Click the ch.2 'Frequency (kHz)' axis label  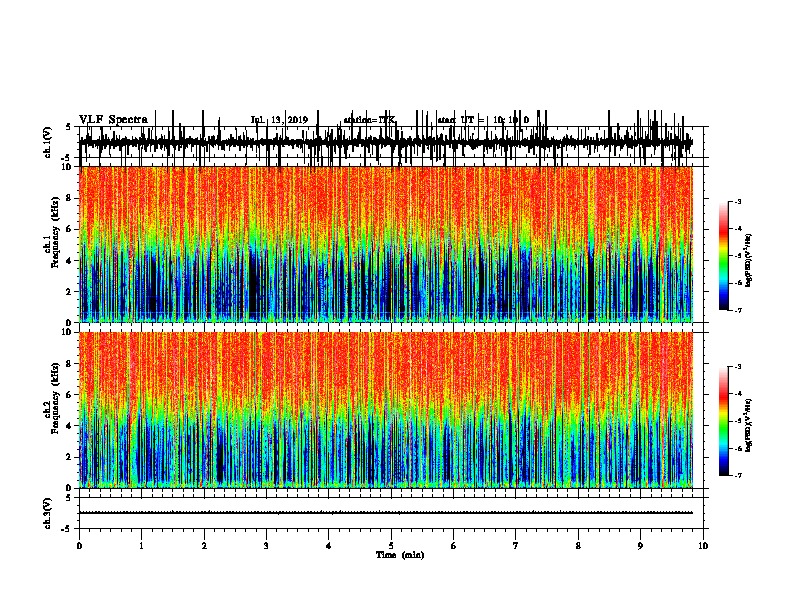55,398
